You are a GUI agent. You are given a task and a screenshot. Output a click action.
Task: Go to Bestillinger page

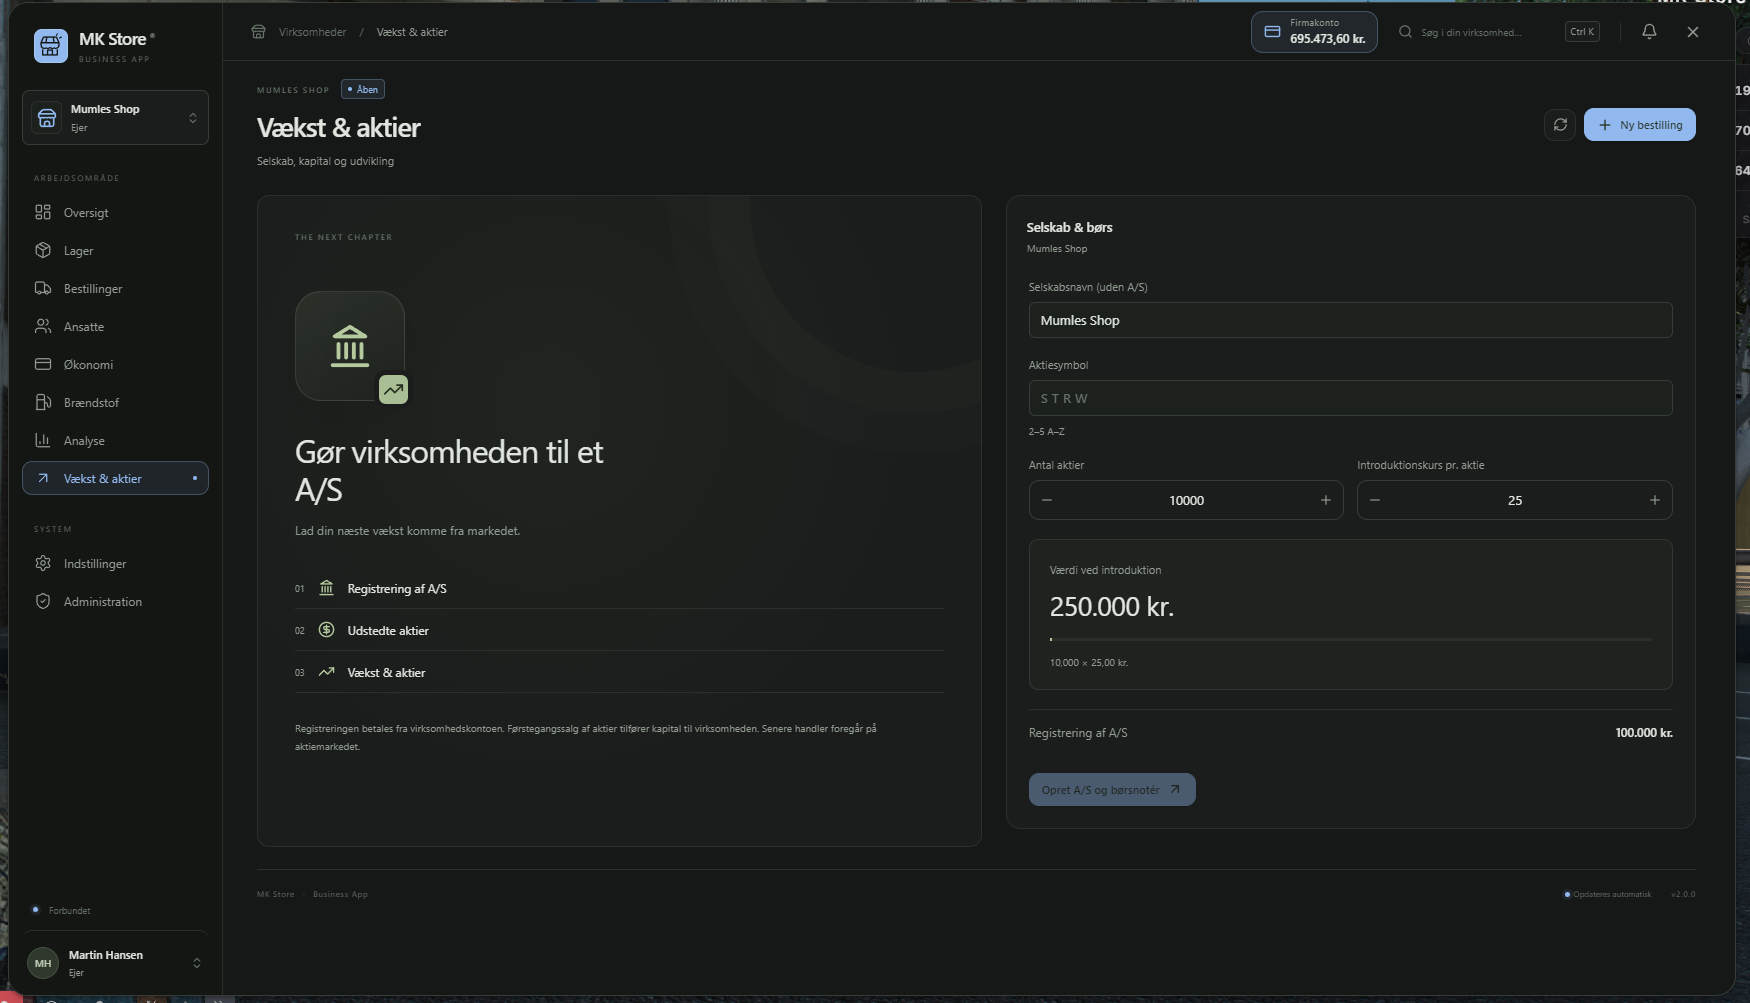coord(115,288)
